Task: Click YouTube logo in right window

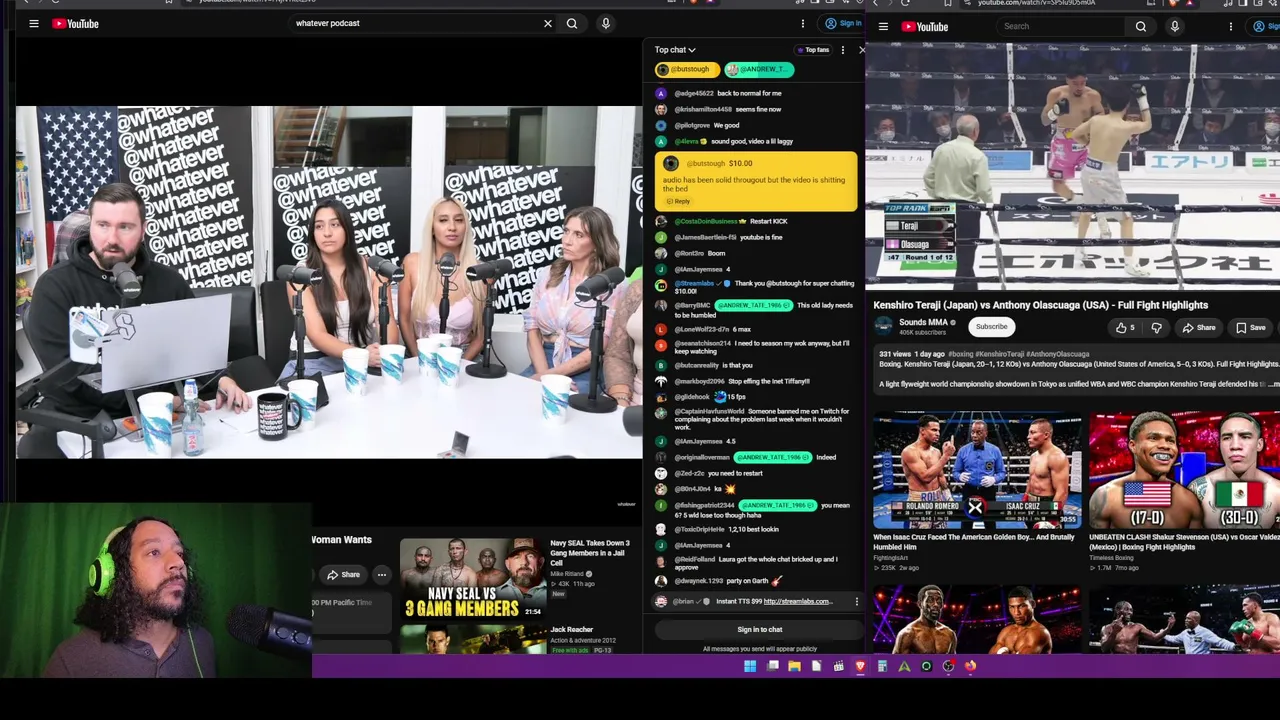Action: [x=925, y=27]
